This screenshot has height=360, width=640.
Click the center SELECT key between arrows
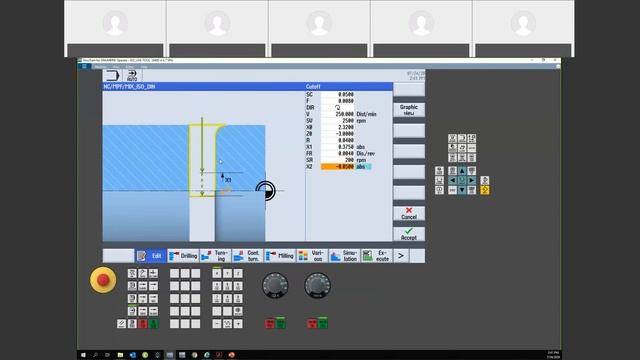462,180
